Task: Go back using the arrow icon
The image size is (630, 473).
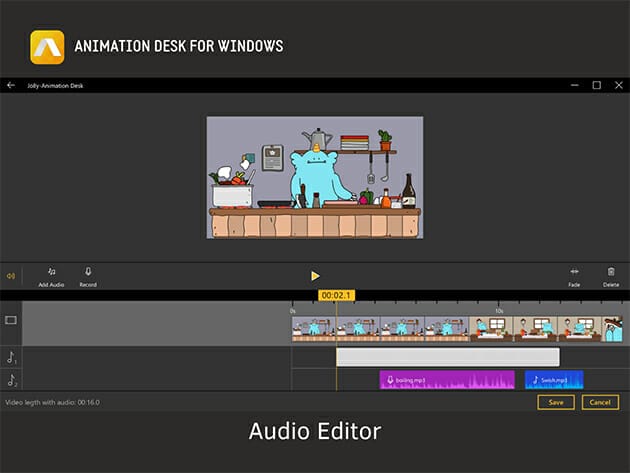Action: tap(11, 86)
